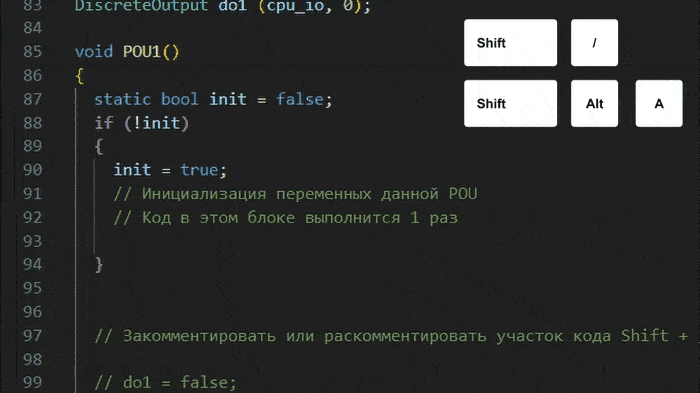700x393 pixels.
Task: Click the slash key overlay
Action: 594,43
